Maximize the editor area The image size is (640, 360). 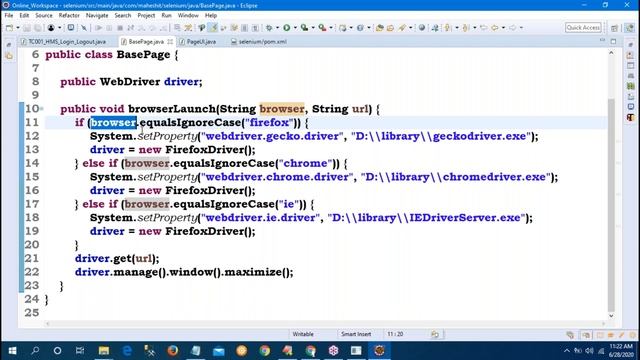point(613,41)
